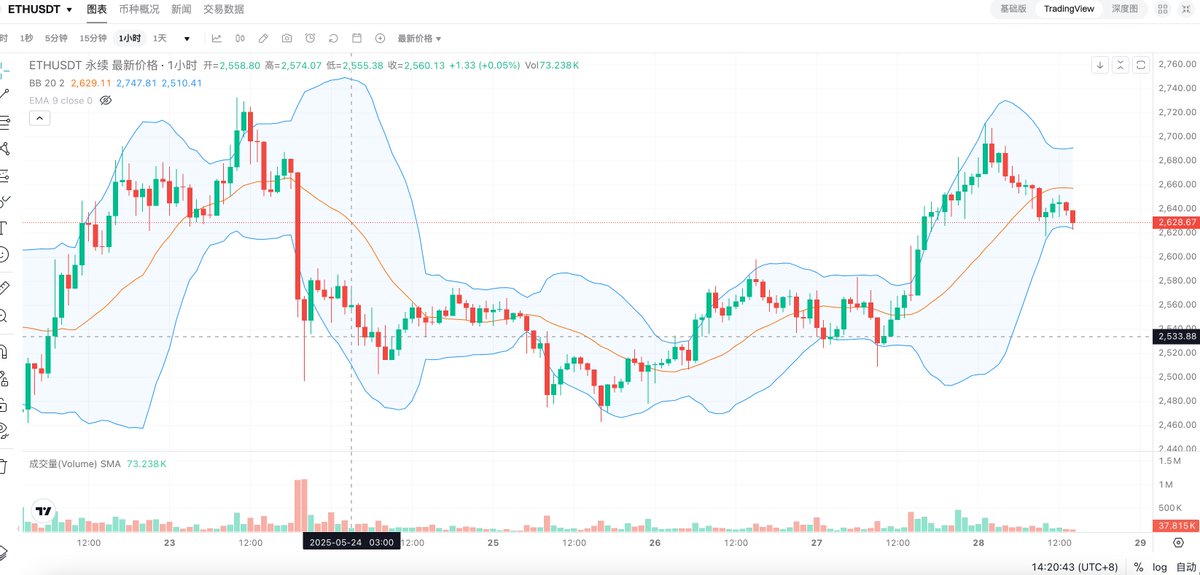Open the 最新价格 price type dropdown
The image size is (1200, 575).
click(419, 38)
